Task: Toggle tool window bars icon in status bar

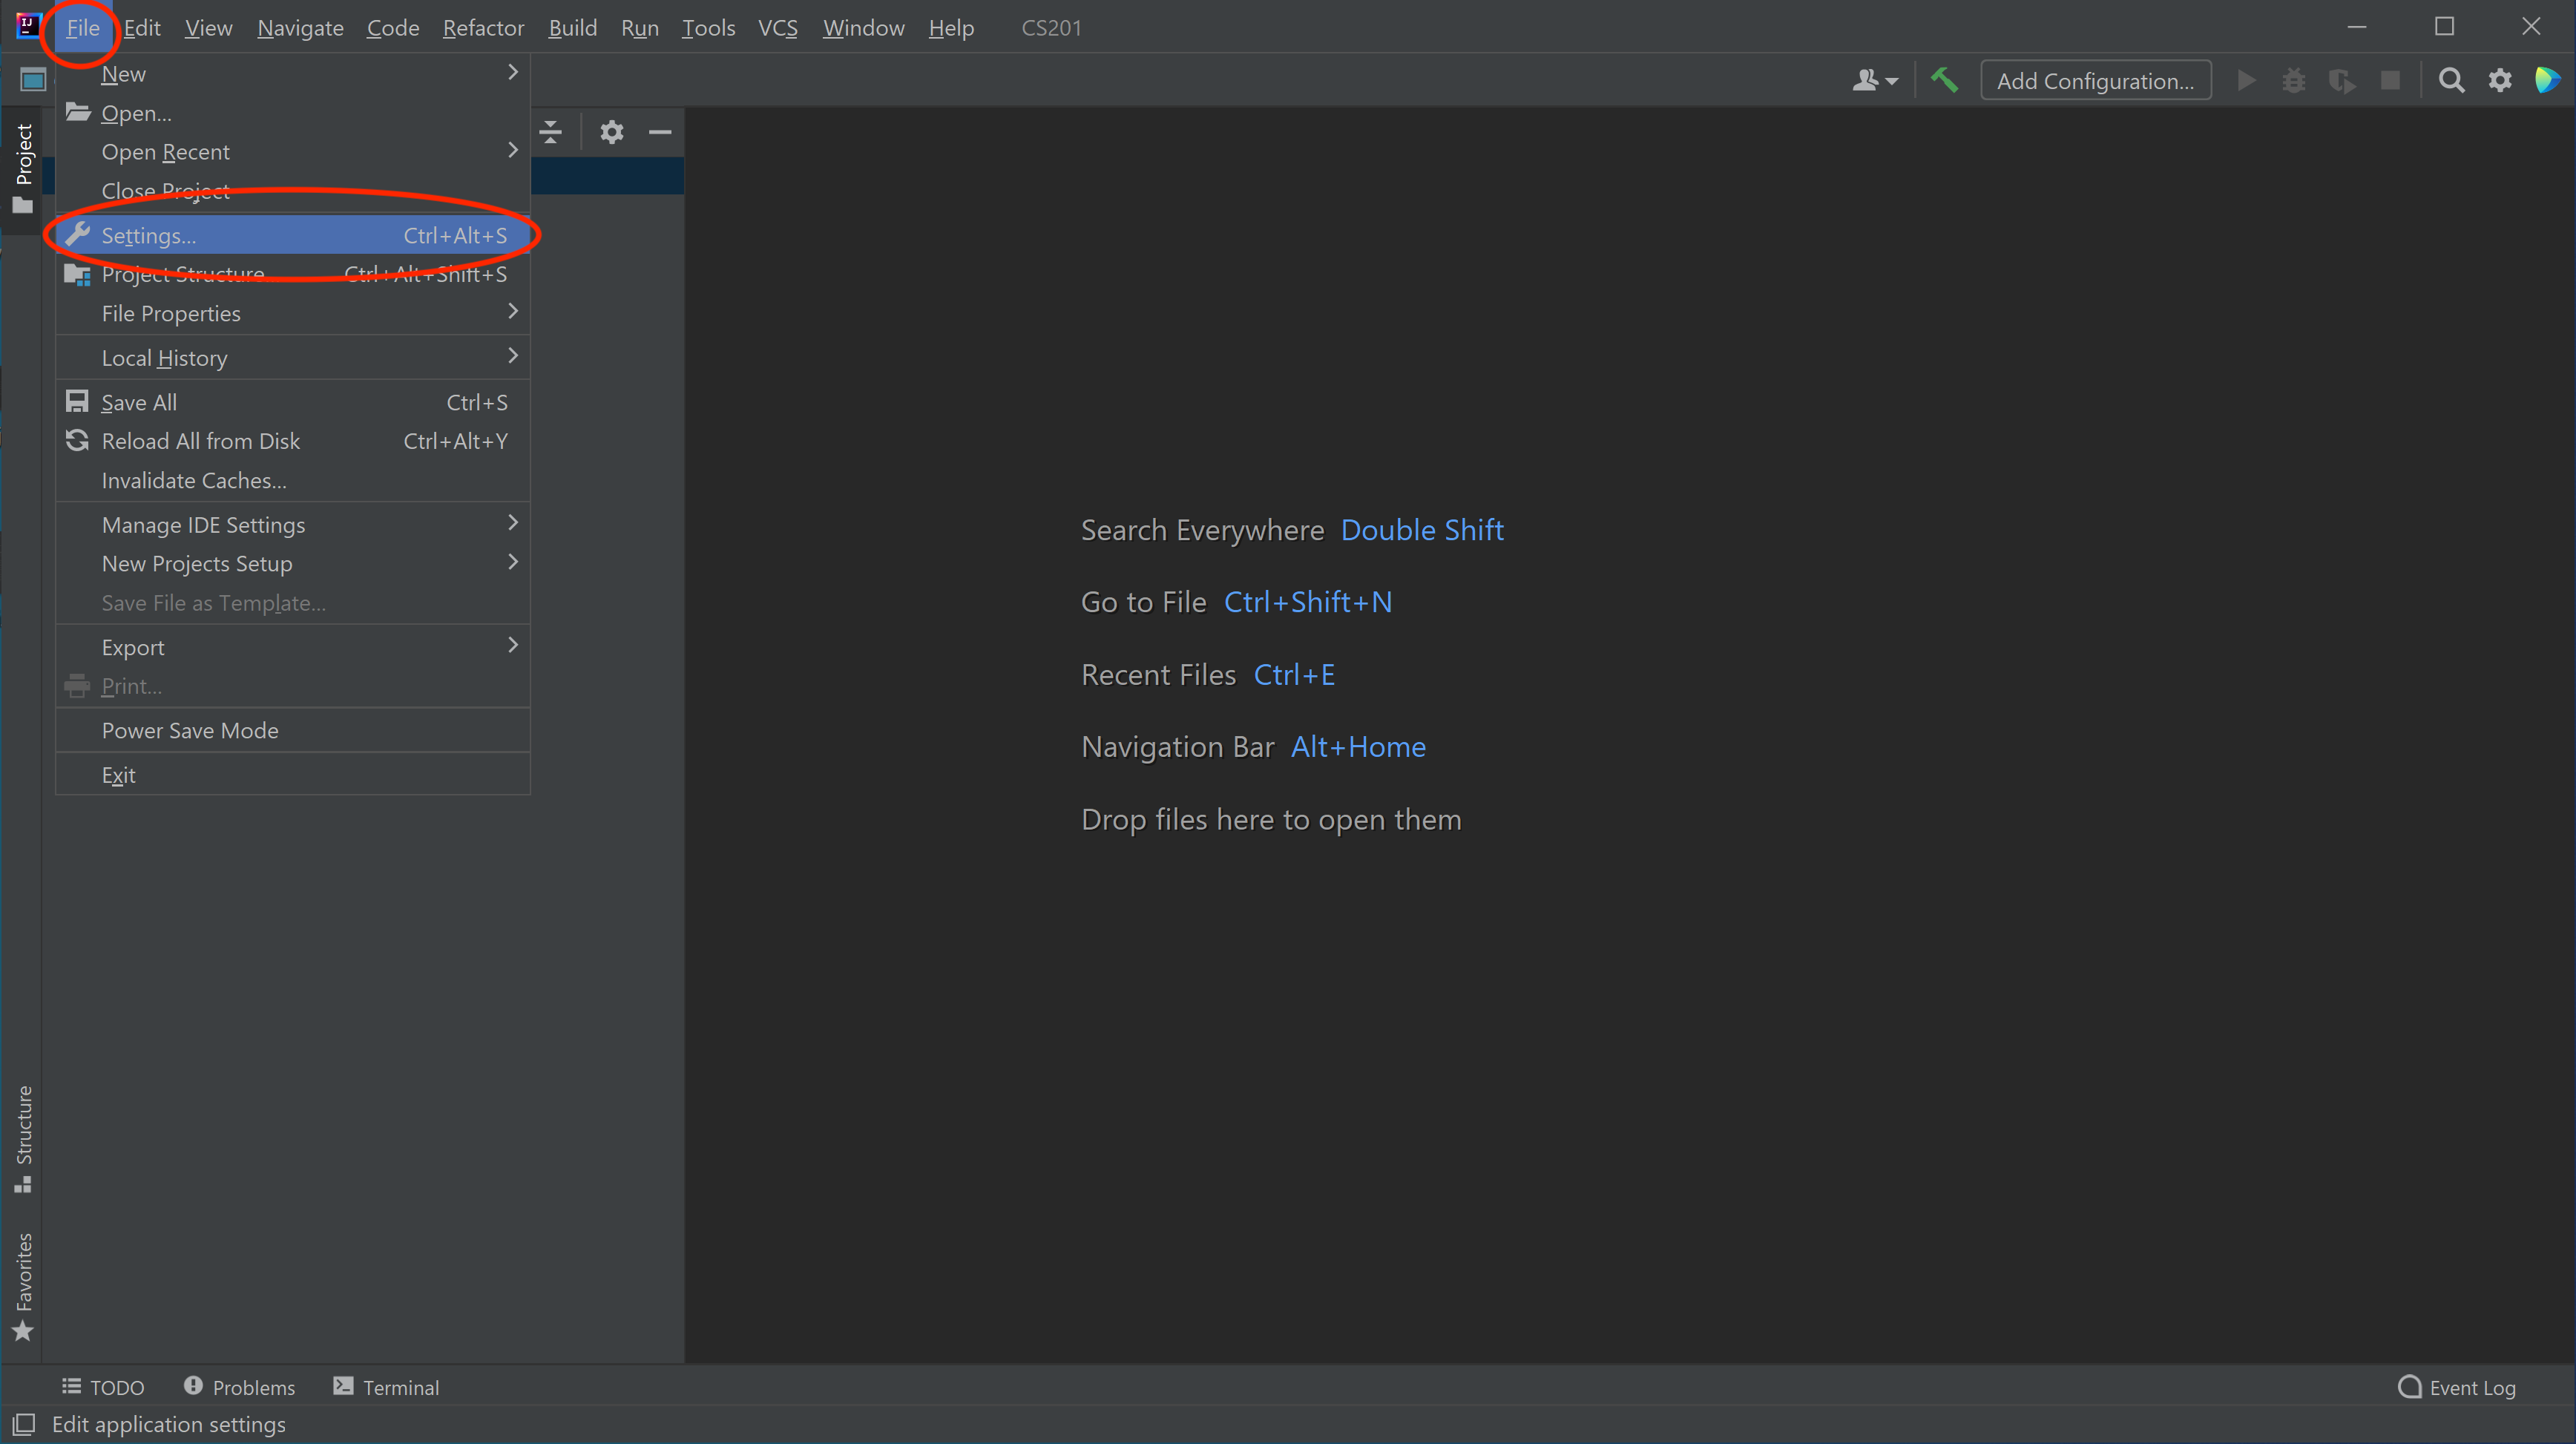Action: coord(24,1424)
